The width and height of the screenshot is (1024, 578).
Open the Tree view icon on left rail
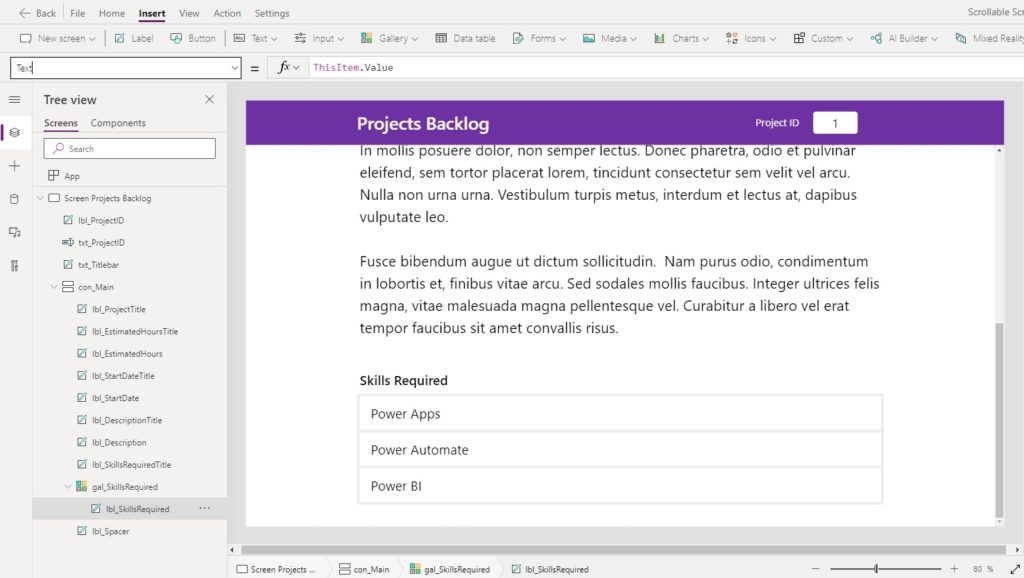click(14, 133)
